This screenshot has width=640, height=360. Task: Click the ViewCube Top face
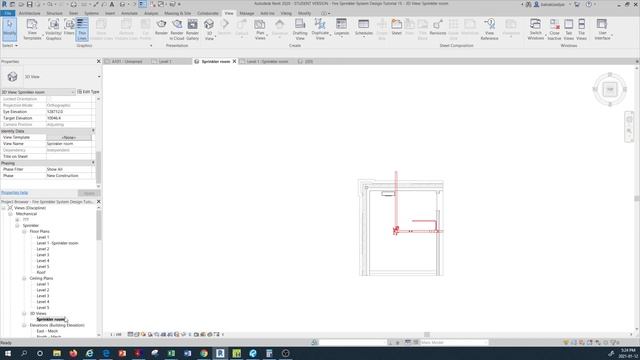pyautogui.click(x=610, y=89)
